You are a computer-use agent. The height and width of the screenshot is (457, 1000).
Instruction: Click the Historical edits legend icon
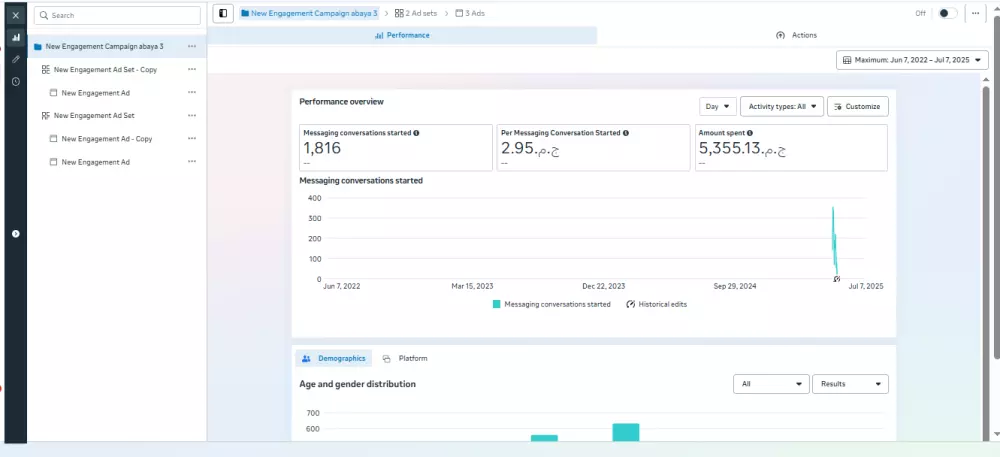pos(631,305)
